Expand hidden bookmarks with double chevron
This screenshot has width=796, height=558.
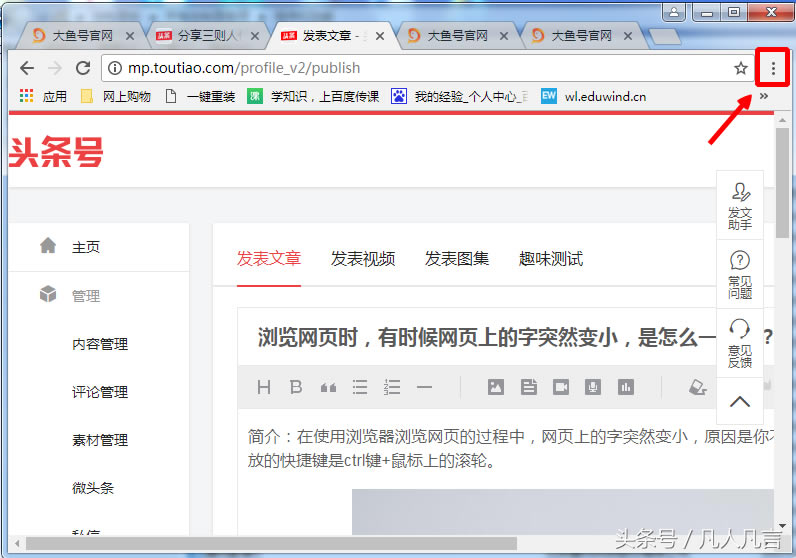[764, 97]
